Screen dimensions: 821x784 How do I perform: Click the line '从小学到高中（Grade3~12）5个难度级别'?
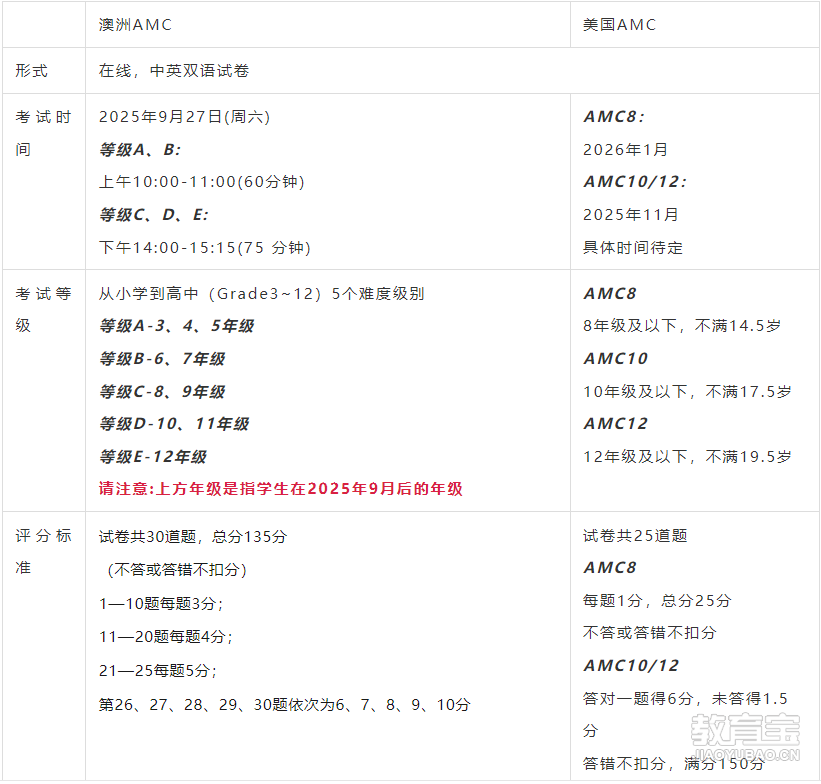pyautogui.click(x=262, y=293)
